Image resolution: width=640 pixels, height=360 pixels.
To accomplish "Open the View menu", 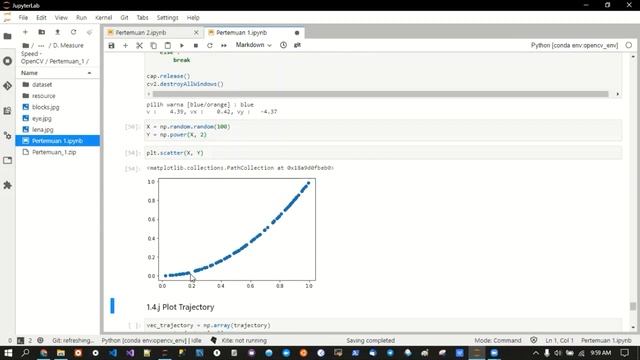I will [x=61, y=18].
